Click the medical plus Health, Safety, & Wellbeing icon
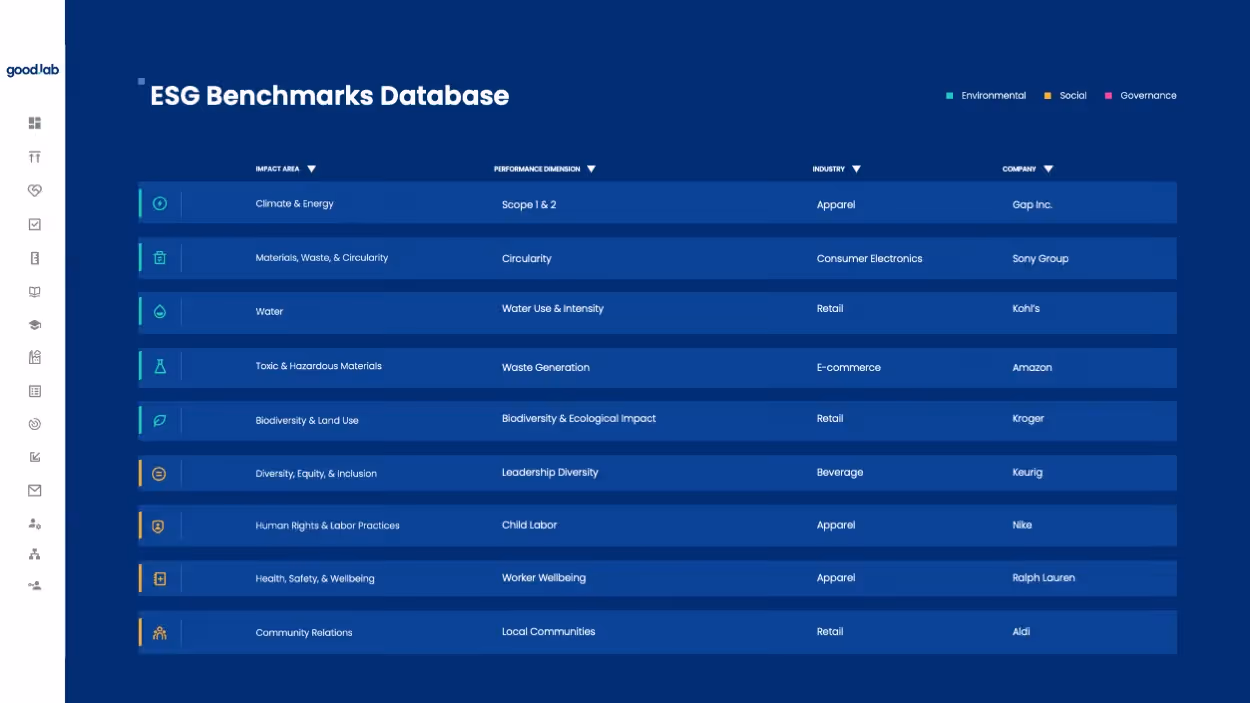 pos(159,578)
